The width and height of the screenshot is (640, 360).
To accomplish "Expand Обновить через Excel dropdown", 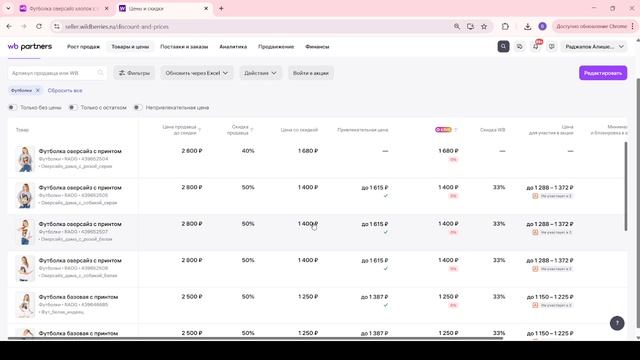I will (196, 73).
